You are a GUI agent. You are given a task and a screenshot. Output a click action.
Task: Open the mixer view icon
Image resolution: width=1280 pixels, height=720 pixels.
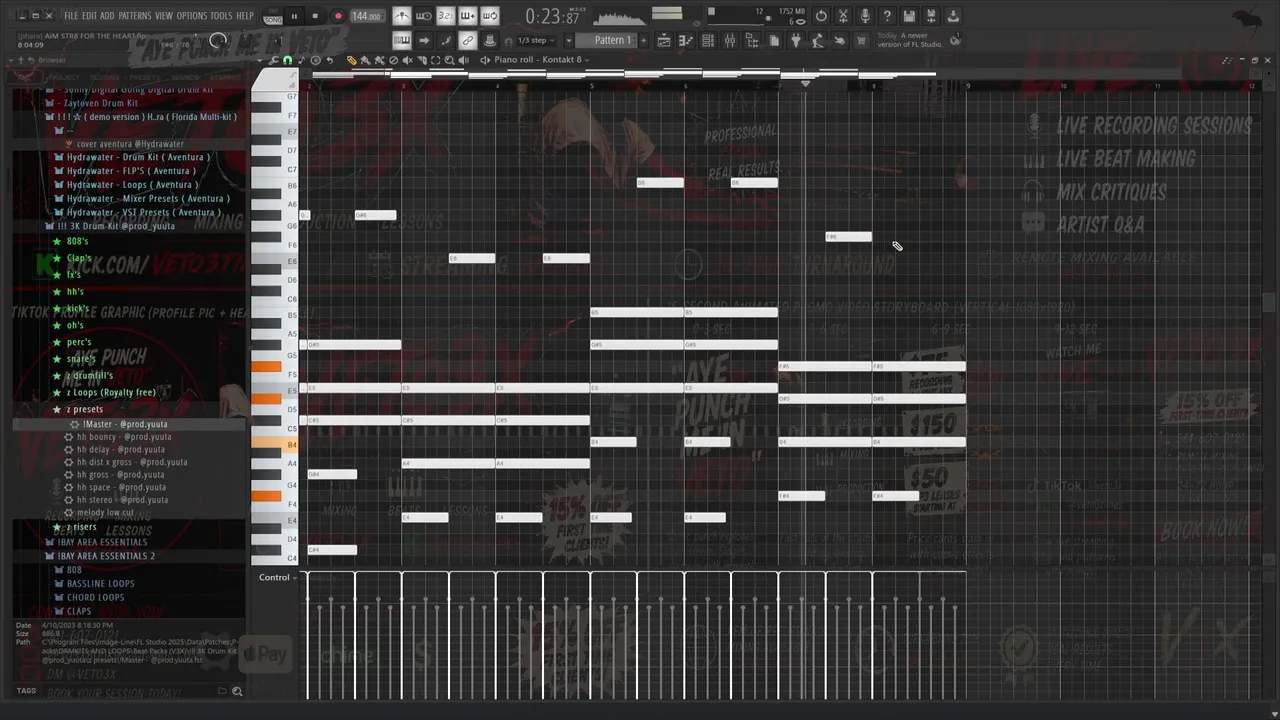point(729,40)
